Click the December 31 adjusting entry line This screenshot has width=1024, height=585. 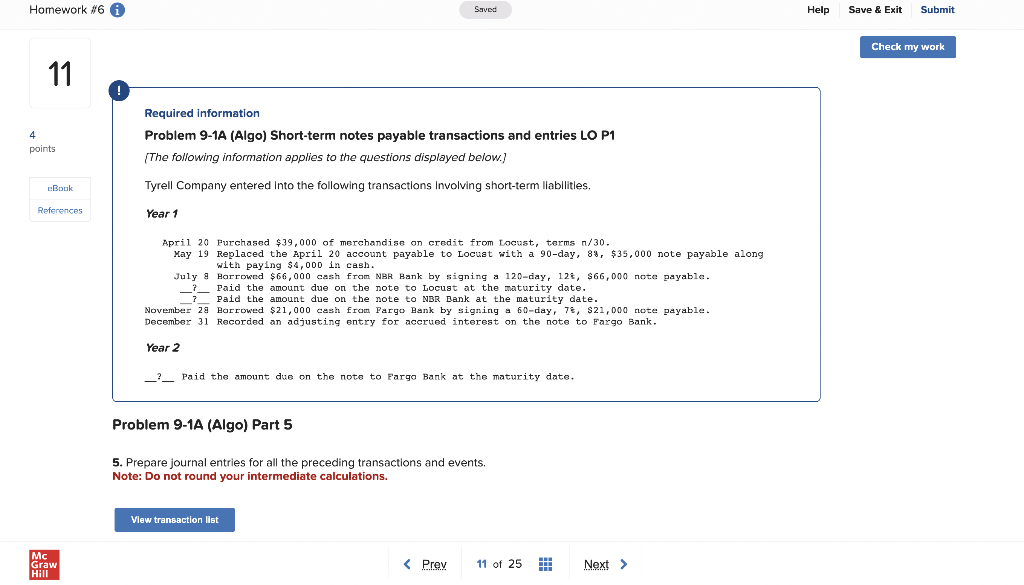[400, 321]
